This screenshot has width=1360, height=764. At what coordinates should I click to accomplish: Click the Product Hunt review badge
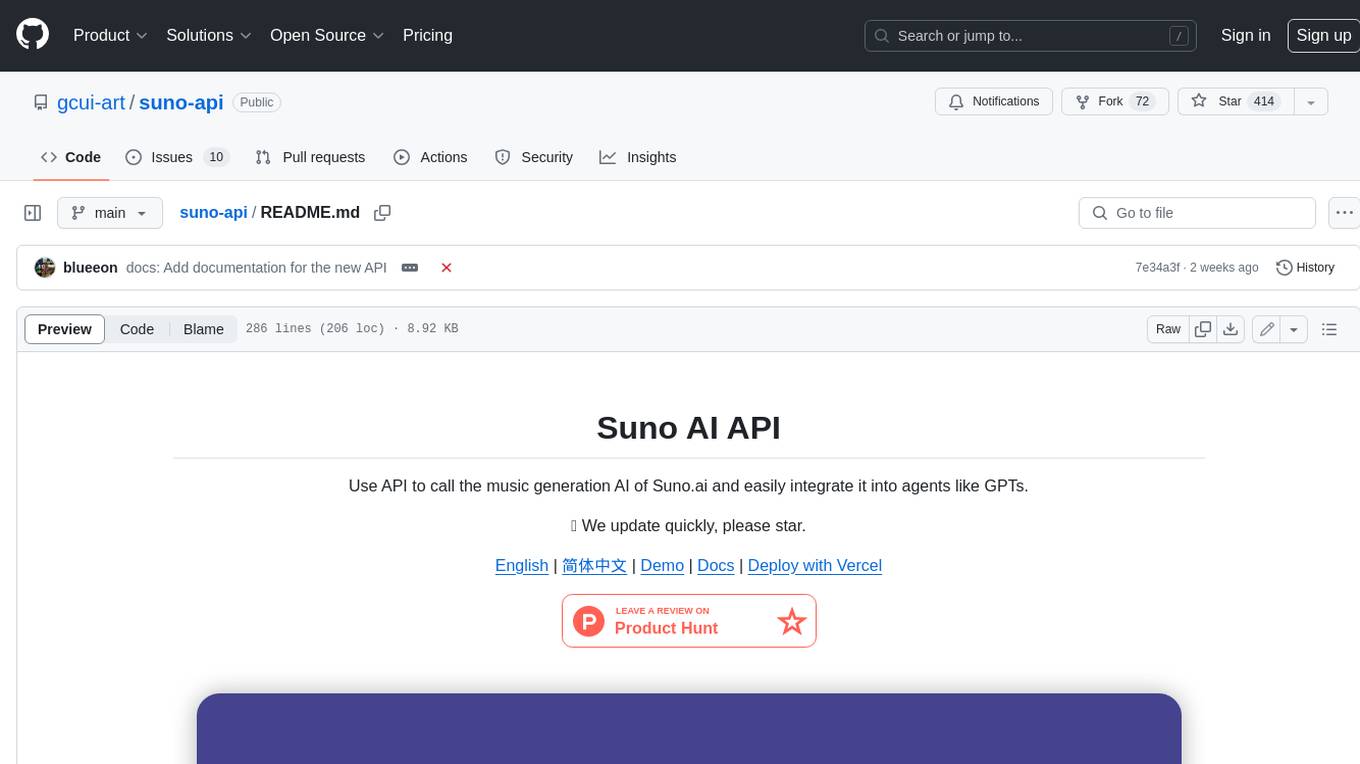tap(689, 621)
